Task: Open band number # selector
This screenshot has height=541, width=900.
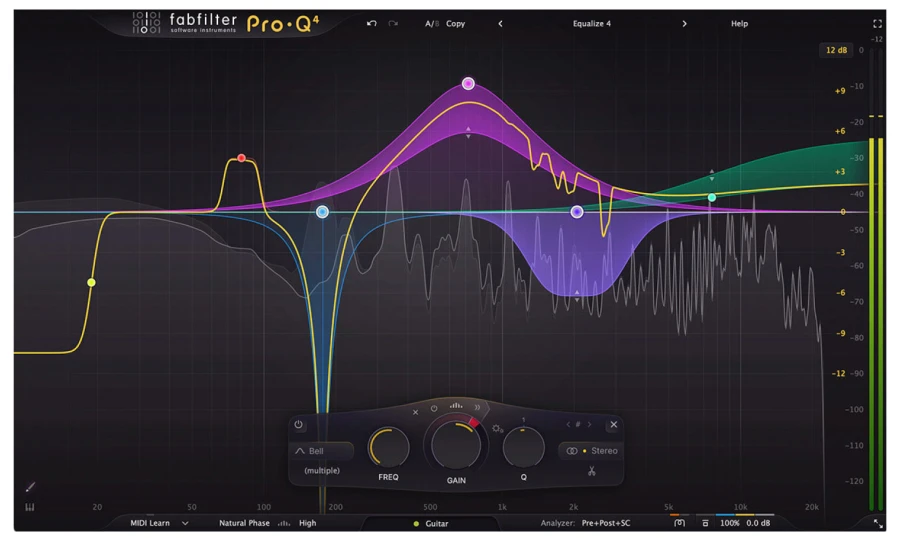Action: coord(578,425)
